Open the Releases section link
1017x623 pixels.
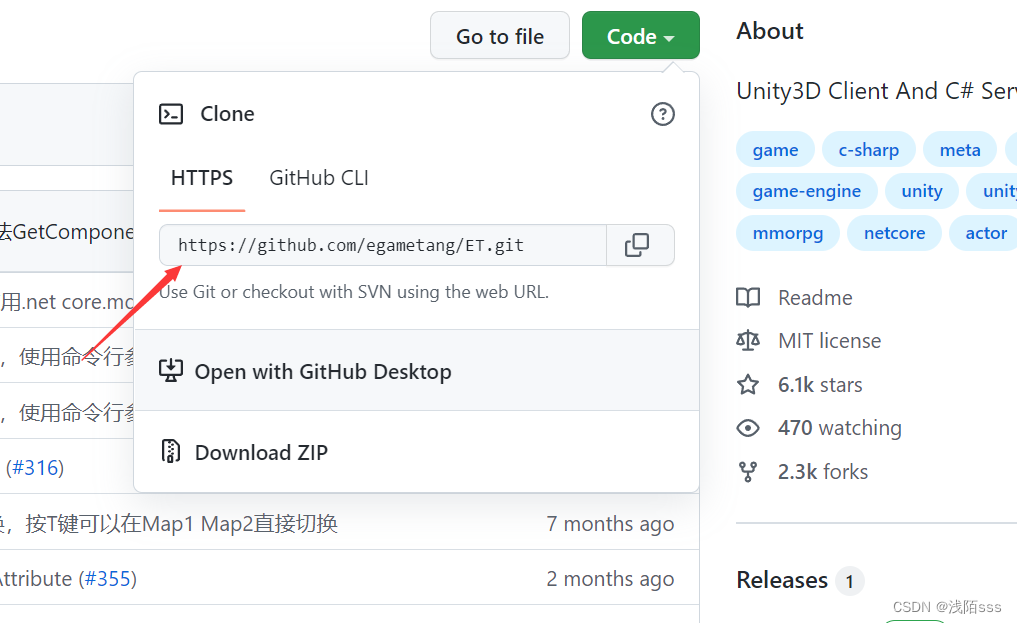pyautogui.click(x=782, y=580)
